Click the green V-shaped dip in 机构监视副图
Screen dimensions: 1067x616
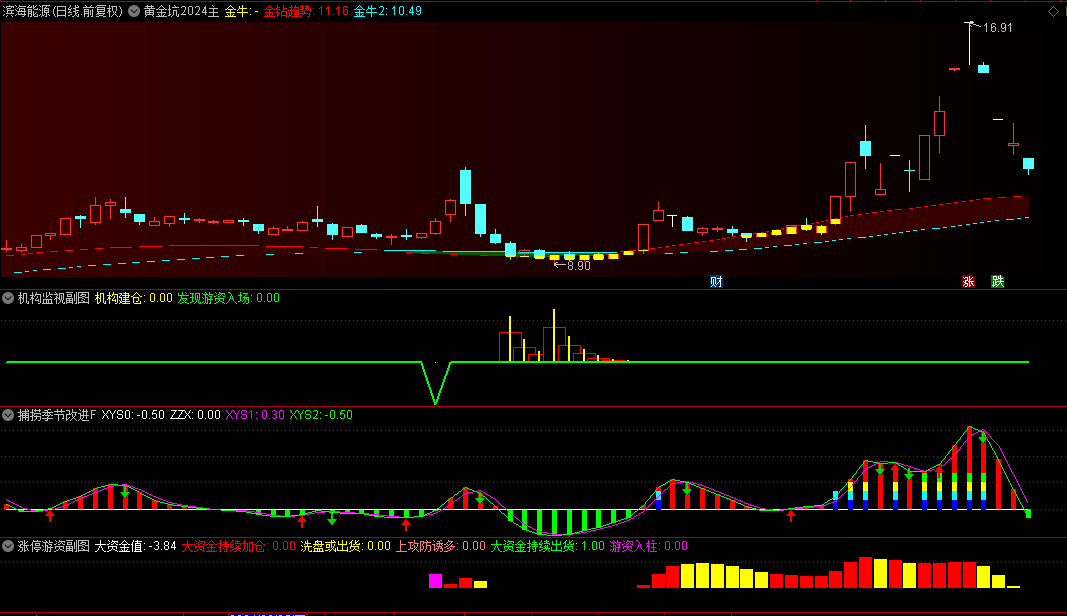click(436, 383)
